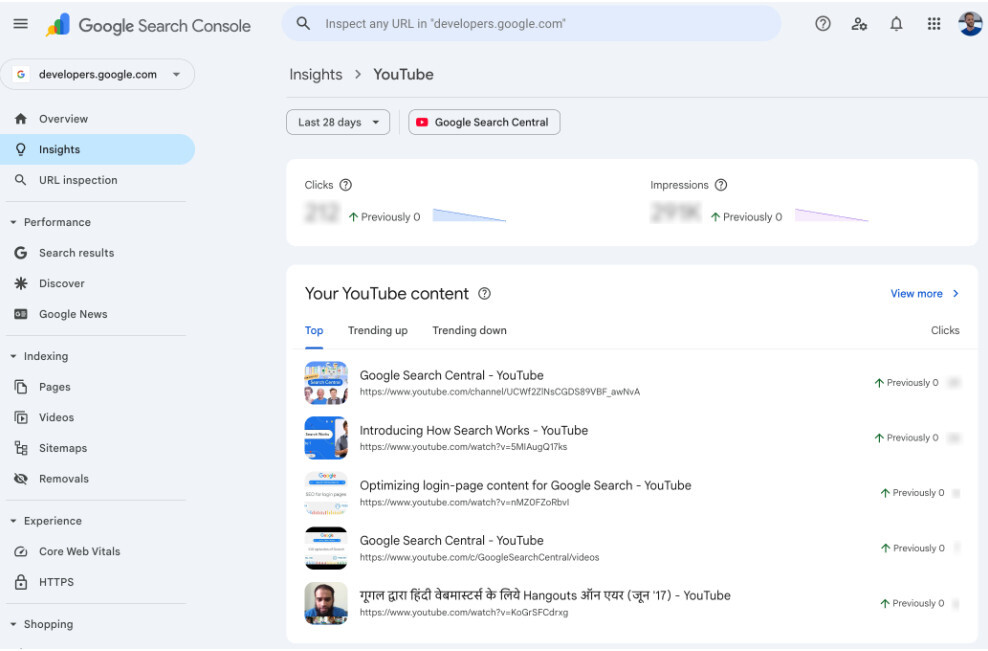
Task: Open the developers.google.com property selector
Action: 98,74
